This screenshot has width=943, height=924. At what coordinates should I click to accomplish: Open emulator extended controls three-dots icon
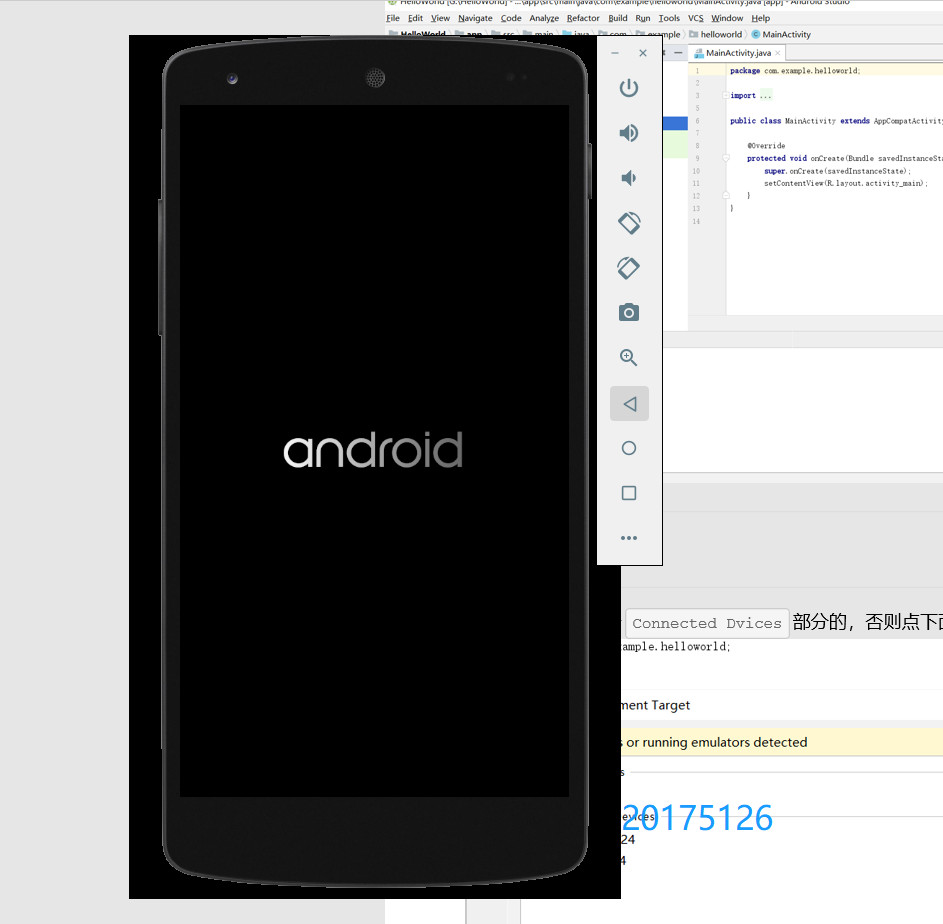point(628,538)
